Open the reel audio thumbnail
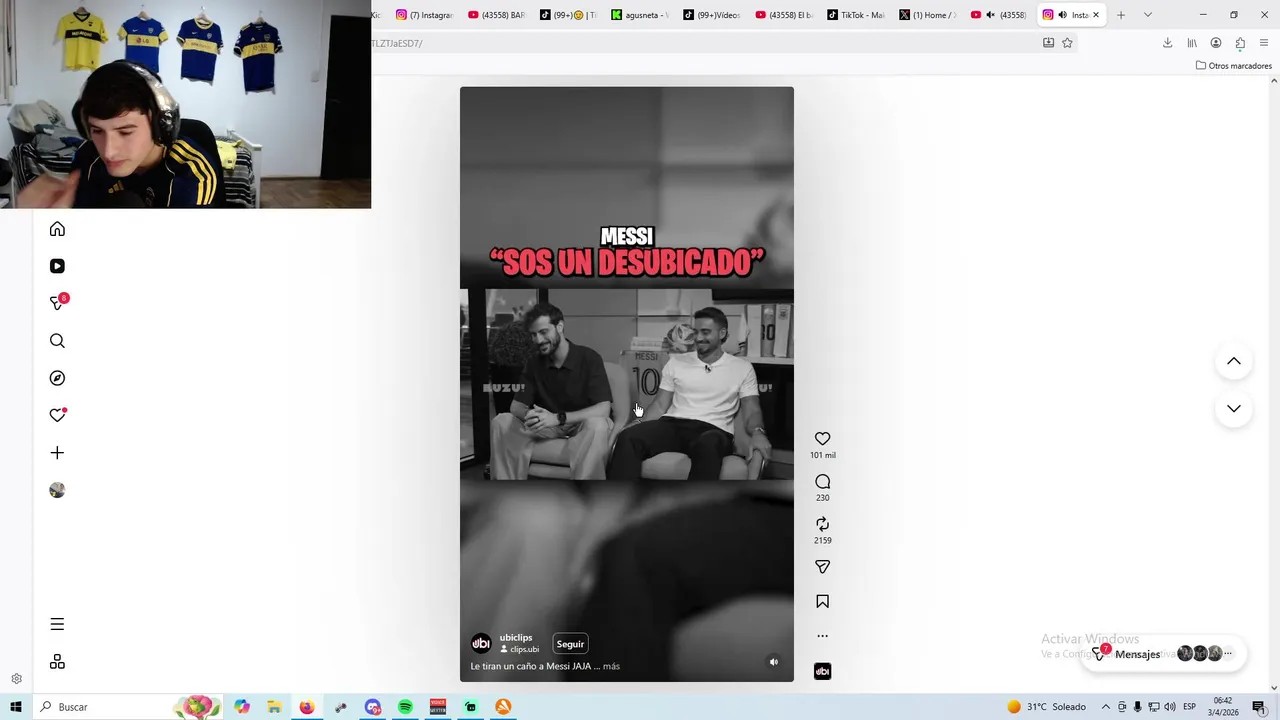1280x720 pixels. (822, 671)
